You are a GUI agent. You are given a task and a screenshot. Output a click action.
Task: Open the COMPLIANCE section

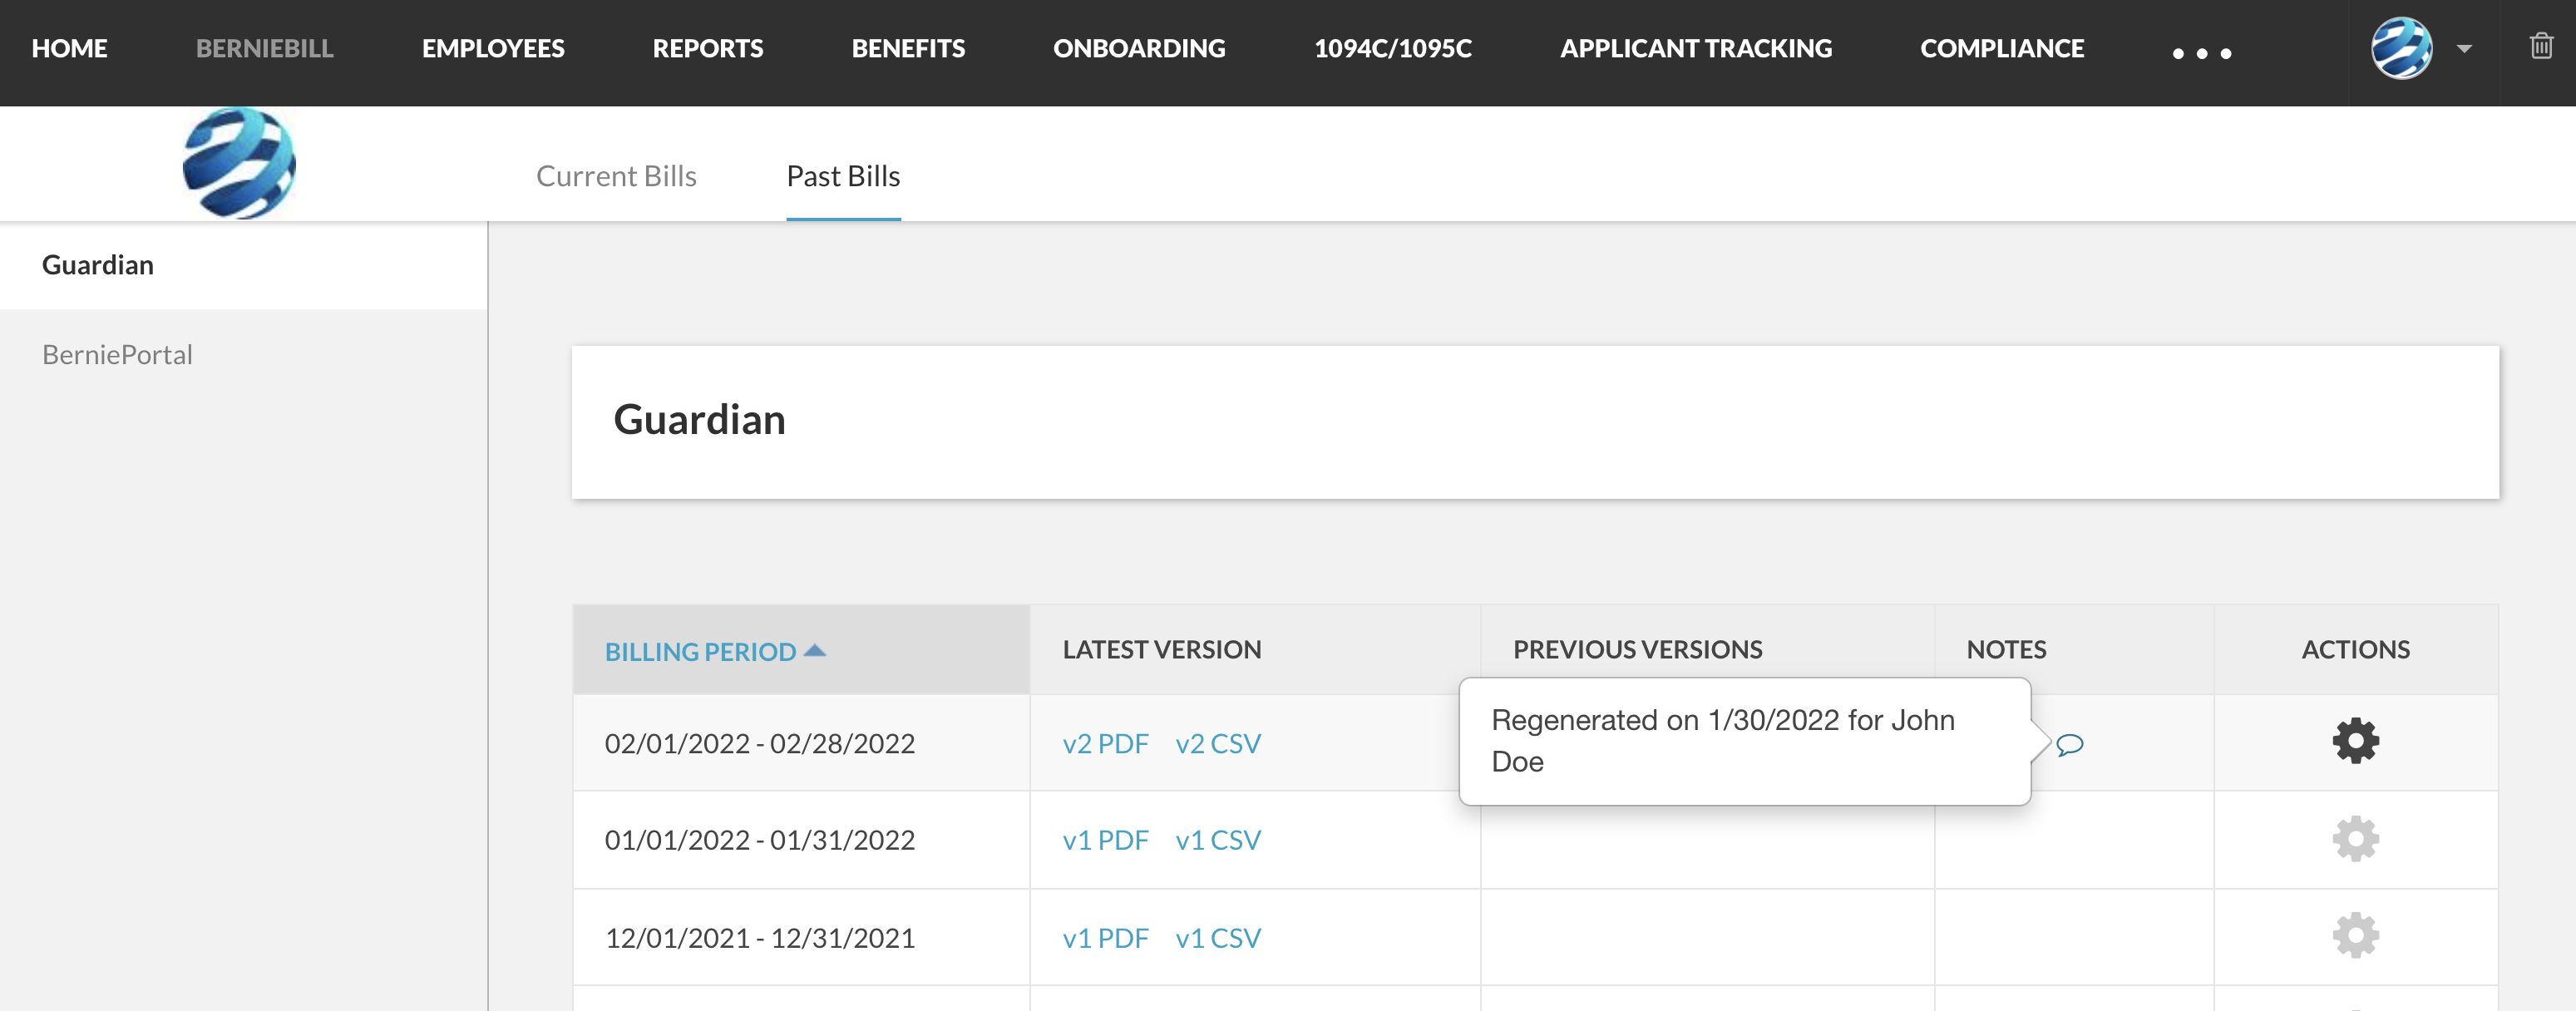coord(2002,48)
